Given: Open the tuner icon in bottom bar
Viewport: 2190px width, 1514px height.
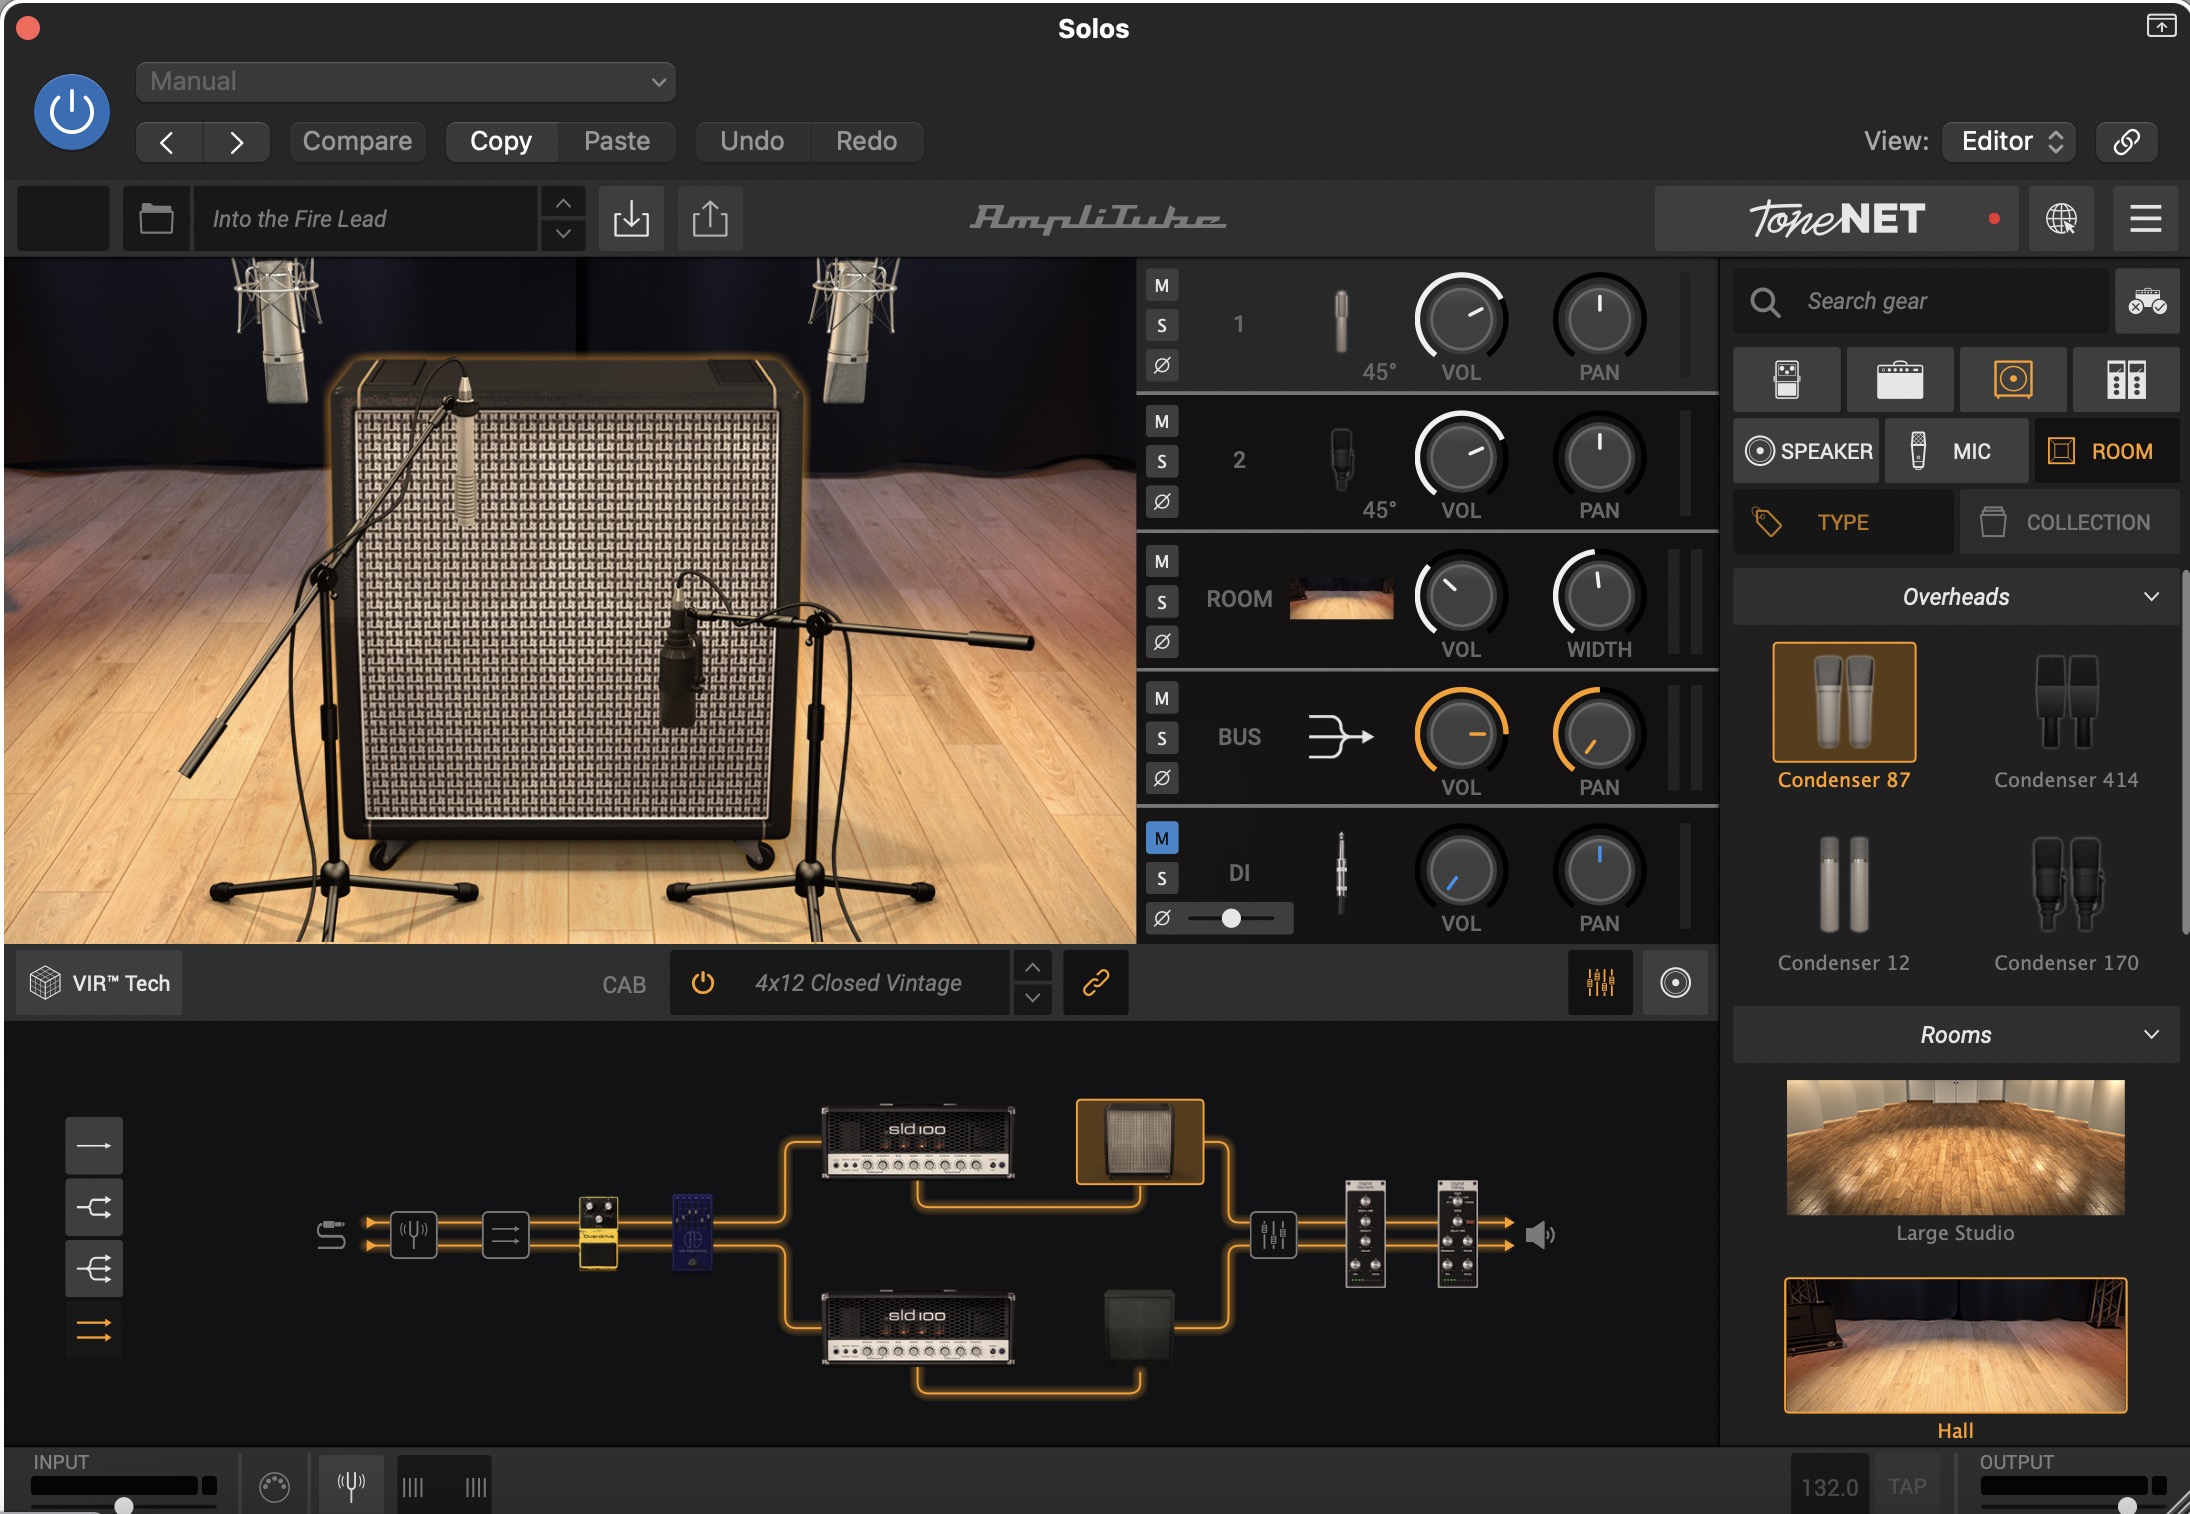Looking at the screenshot, I should tap(351, 1486).
